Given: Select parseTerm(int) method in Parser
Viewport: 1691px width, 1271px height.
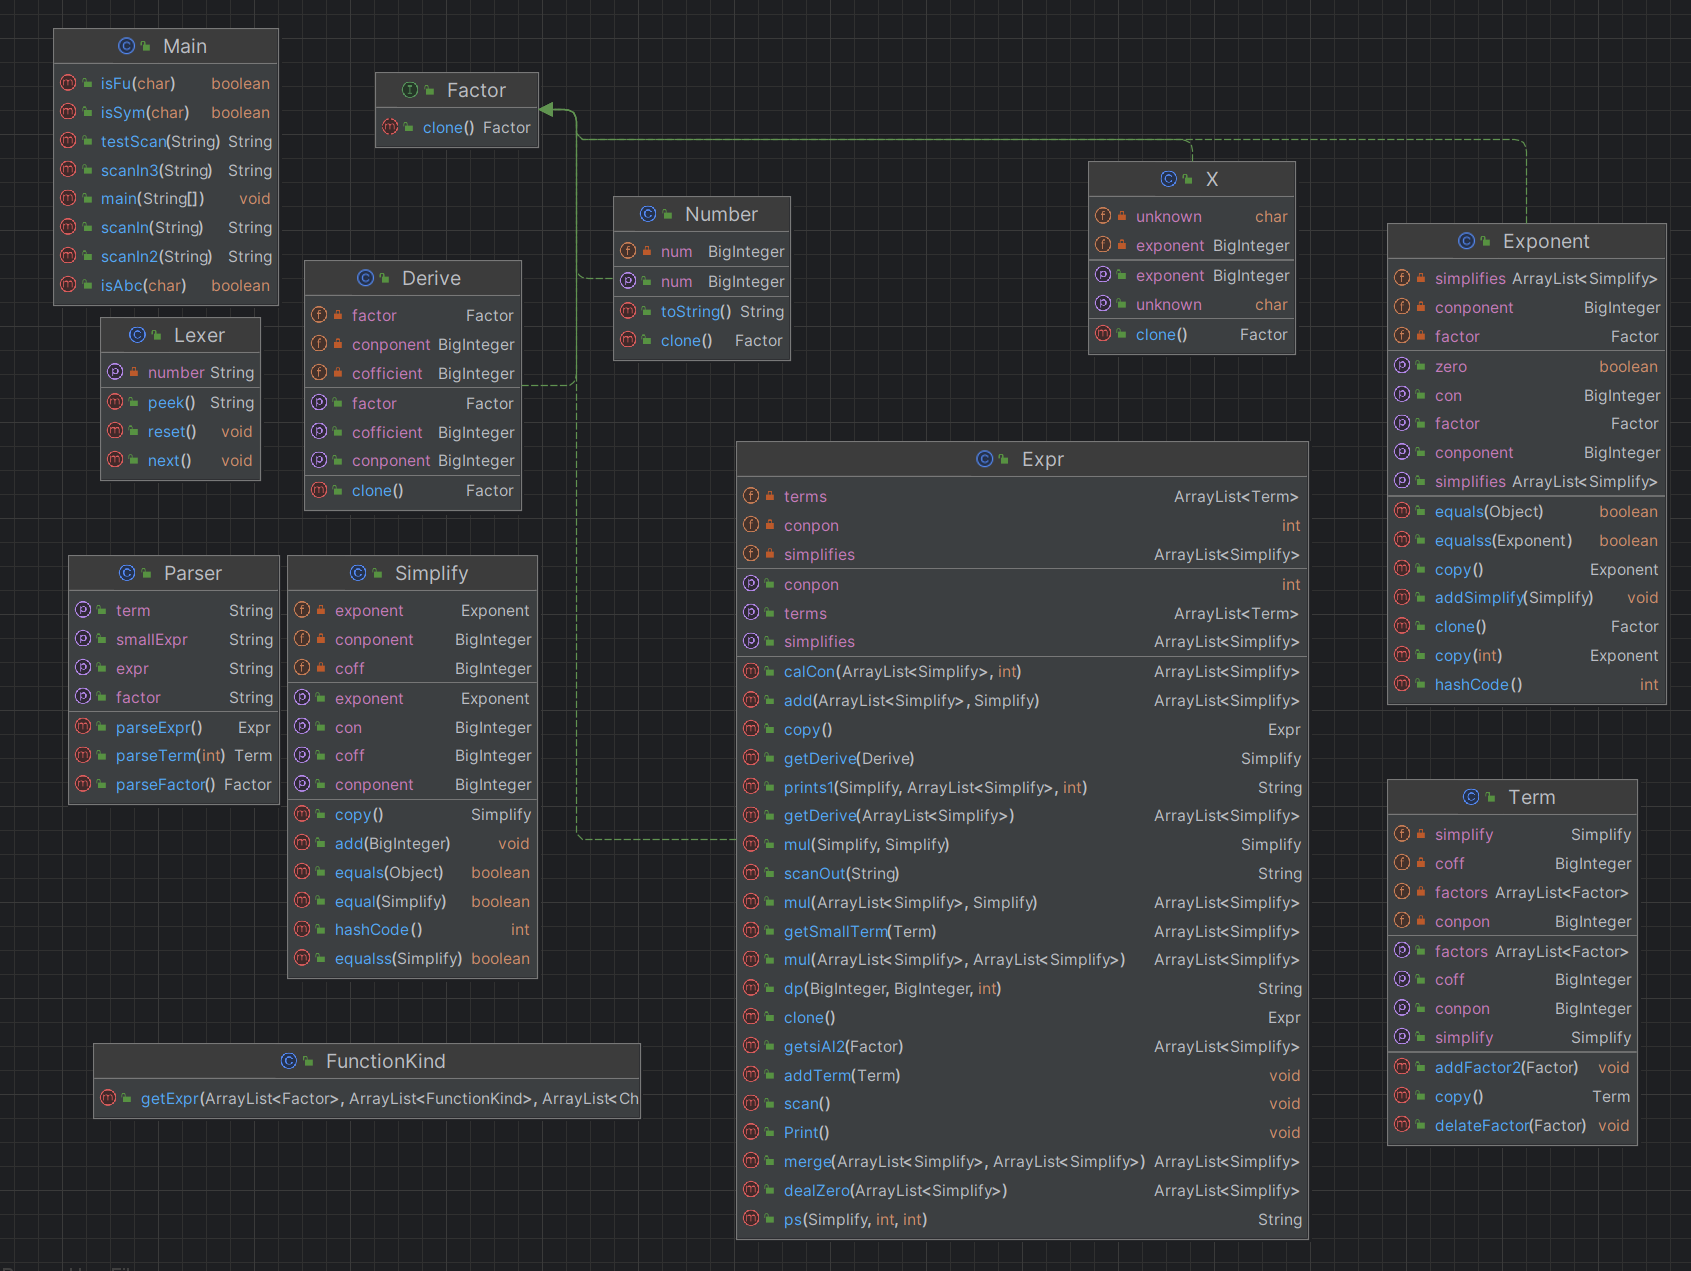Looking at the screenshot, I should pyautogui.click(x=171, y=755).
